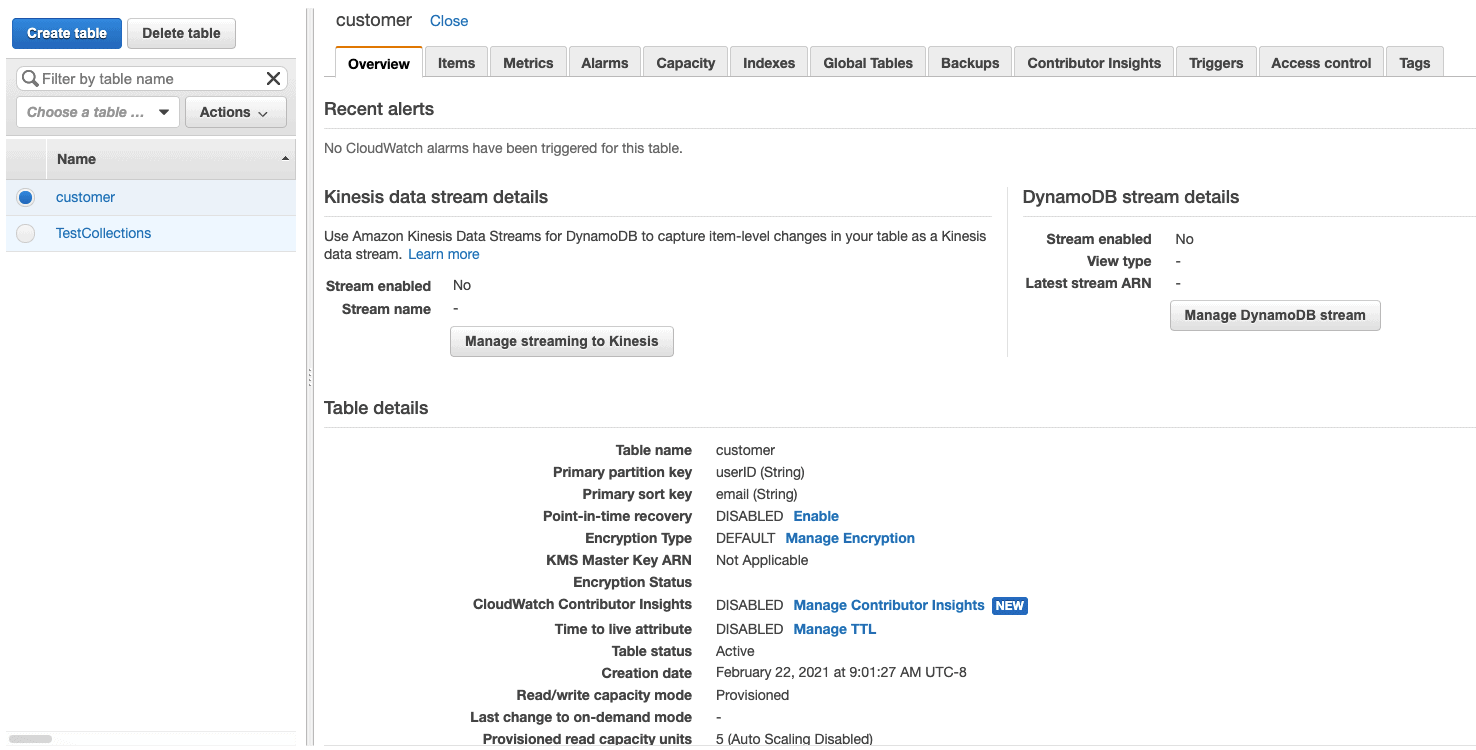Click the Name column sort arrow
The width and height of the screenshot is (1476, 750).
pyautogui.click(x=285, y=159)
